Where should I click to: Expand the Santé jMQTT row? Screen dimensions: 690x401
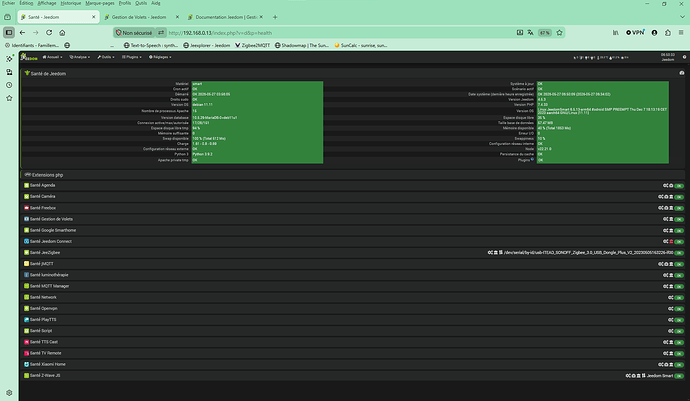point(352,264)
